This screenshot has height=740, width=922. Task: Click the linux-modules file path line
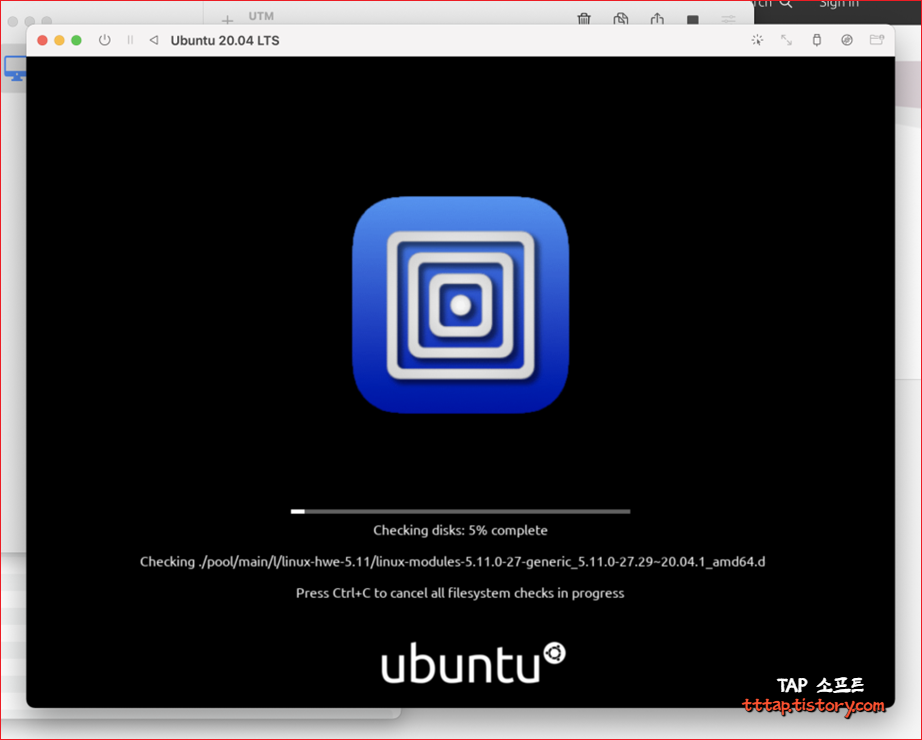coord(453,562)
